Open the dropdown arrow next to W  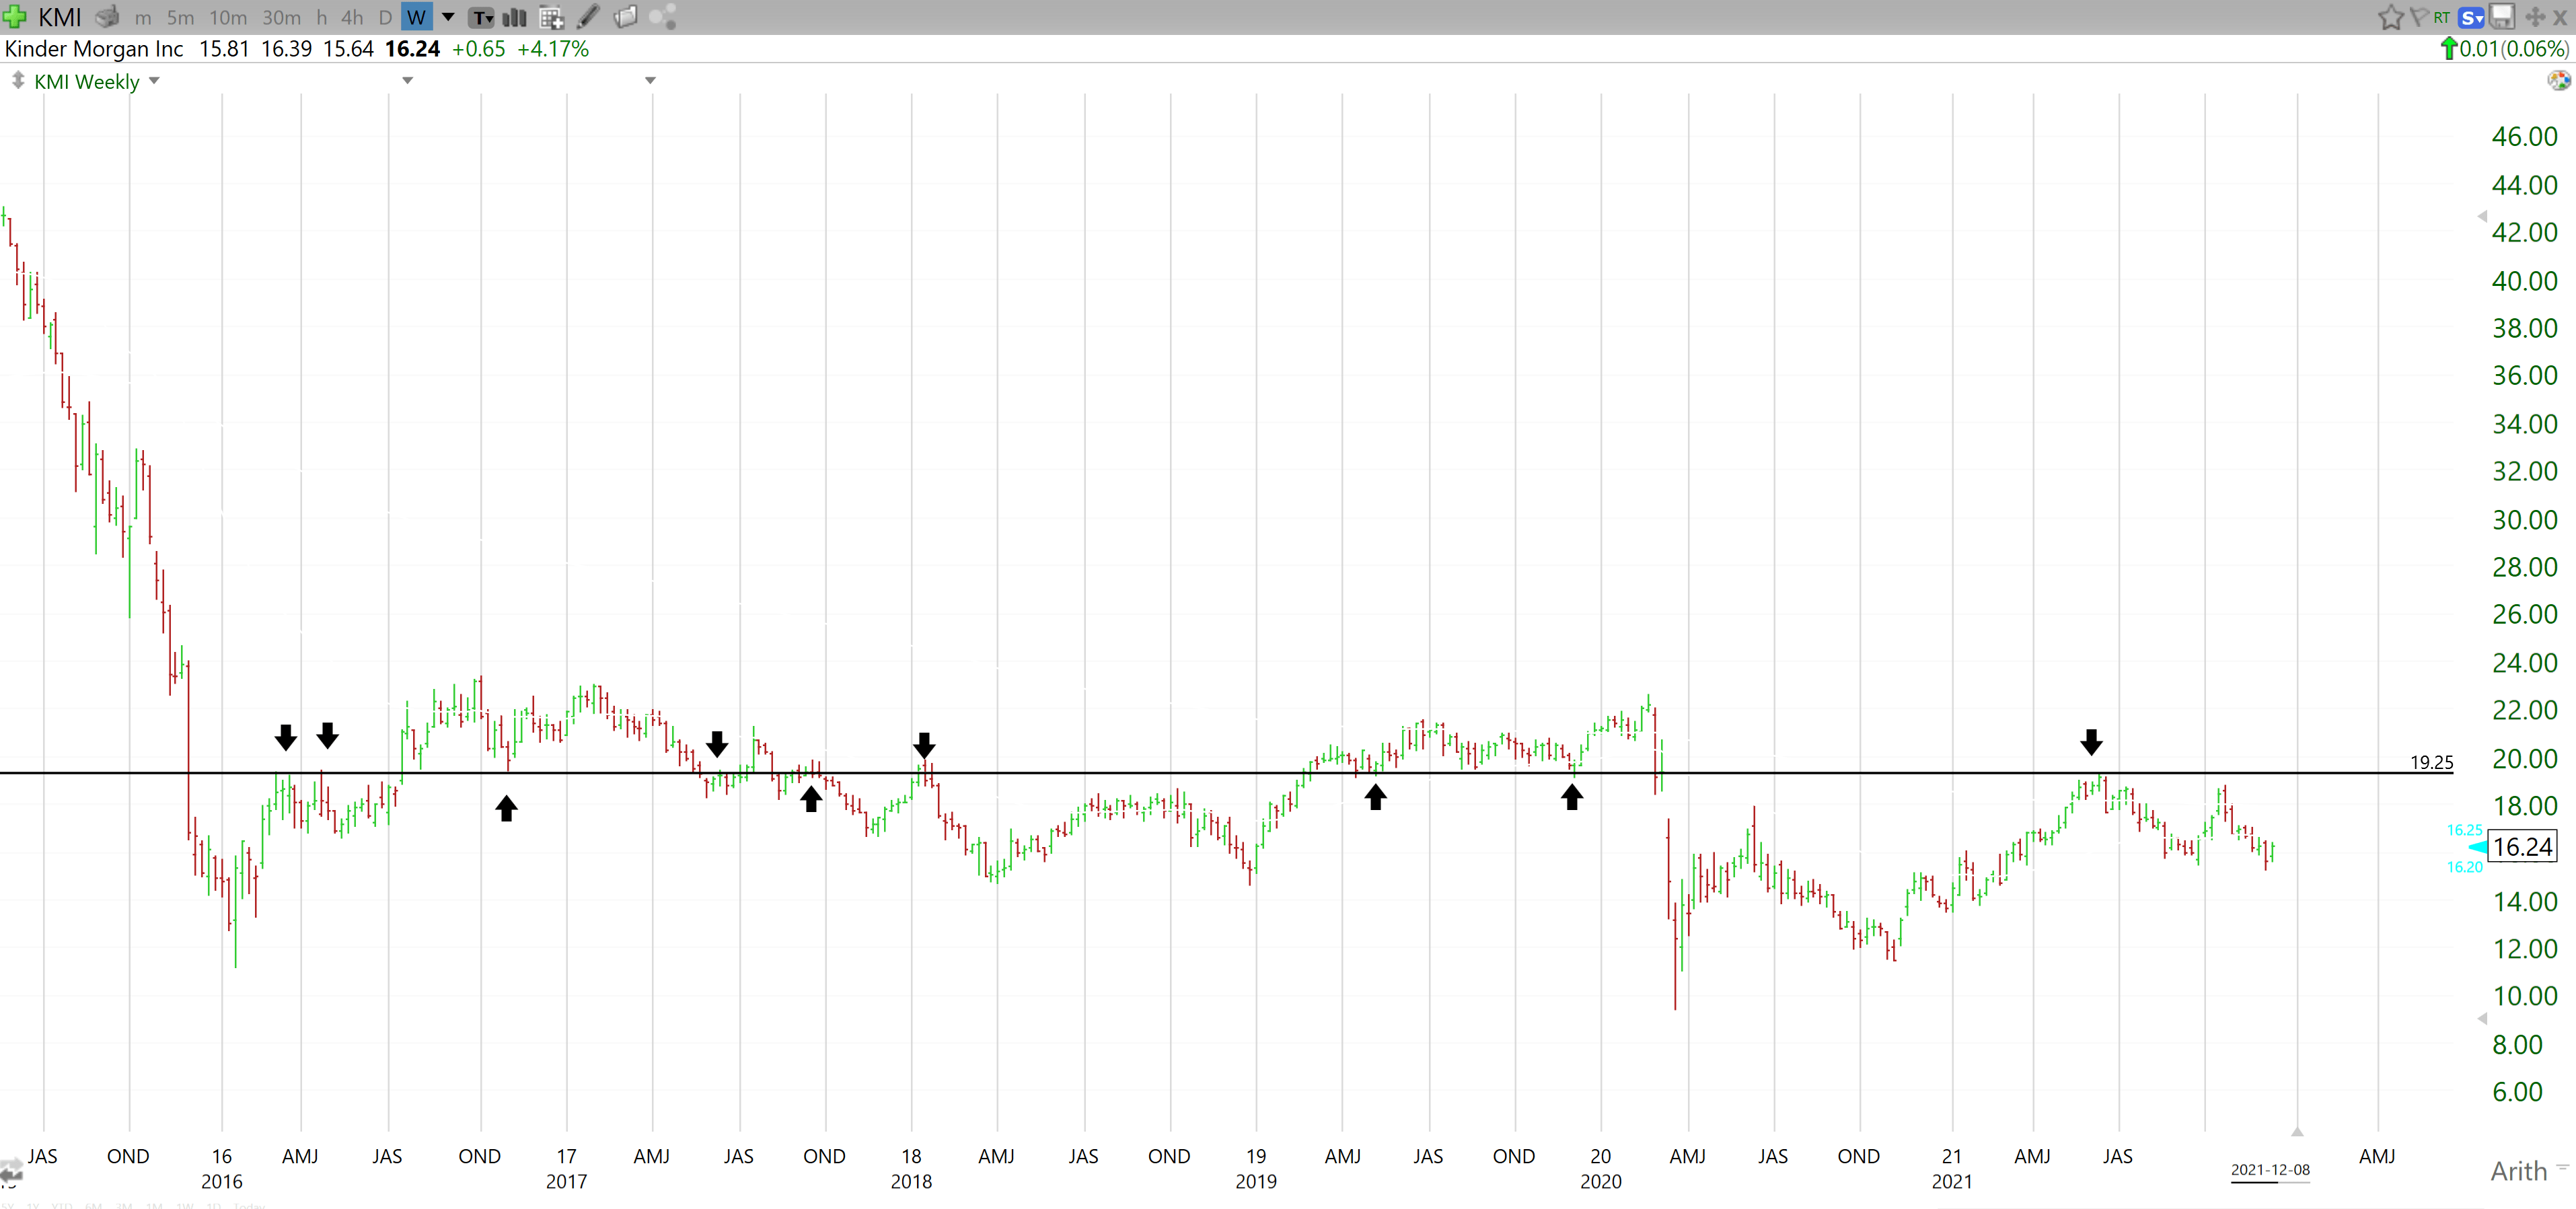click(448, 17)
